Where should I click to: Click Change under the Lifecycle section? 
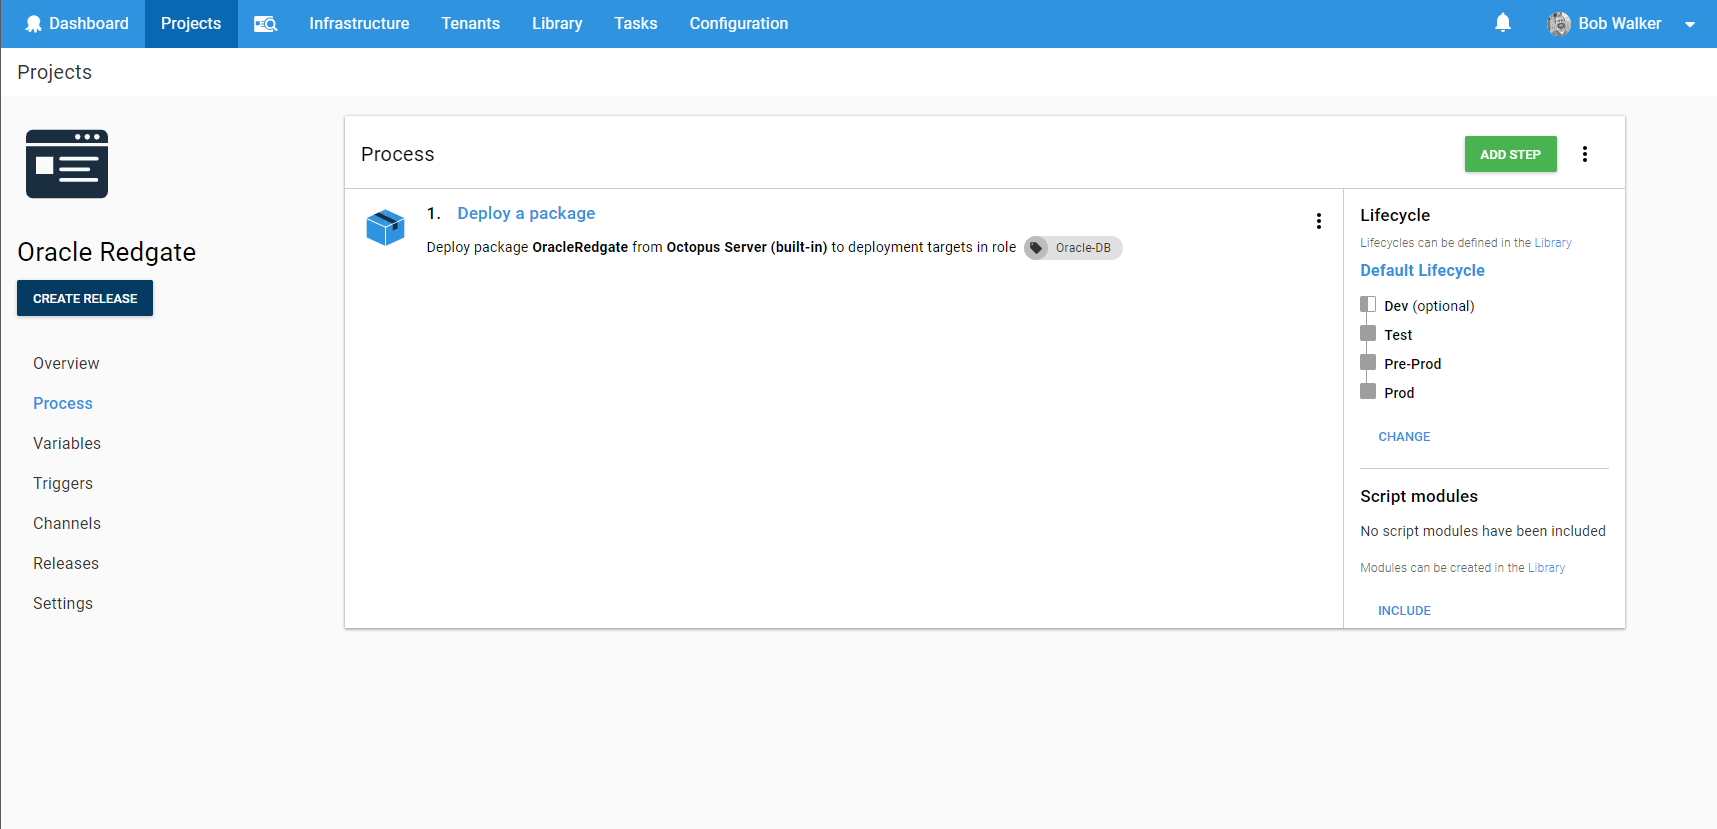click(x=1404, y=437)
